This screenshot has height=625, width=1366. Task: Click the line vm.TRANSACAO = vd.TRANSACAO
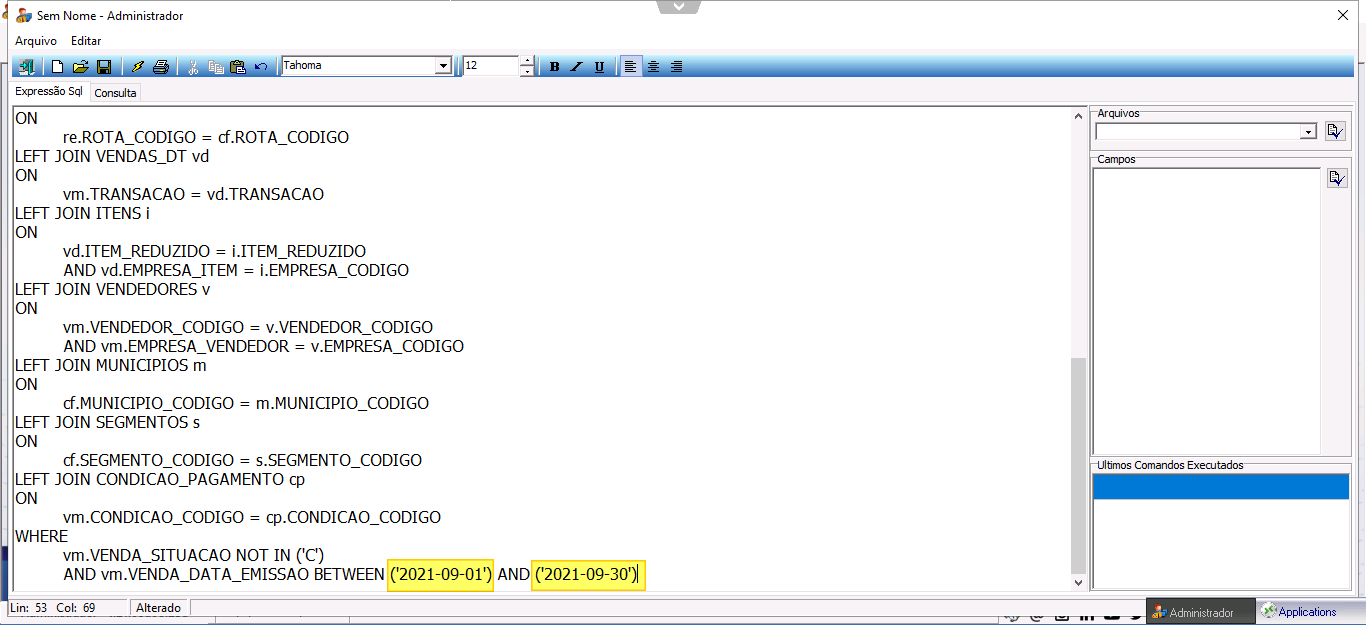point(194,194)
